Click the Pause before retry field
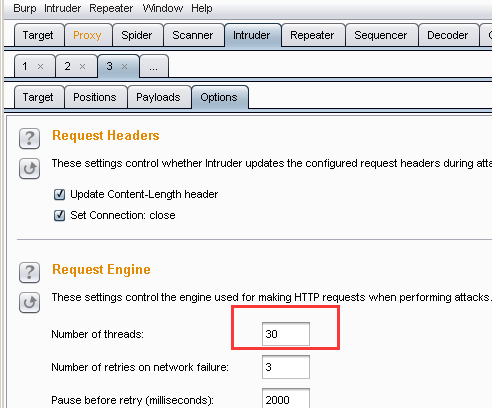 pos(286,398)
